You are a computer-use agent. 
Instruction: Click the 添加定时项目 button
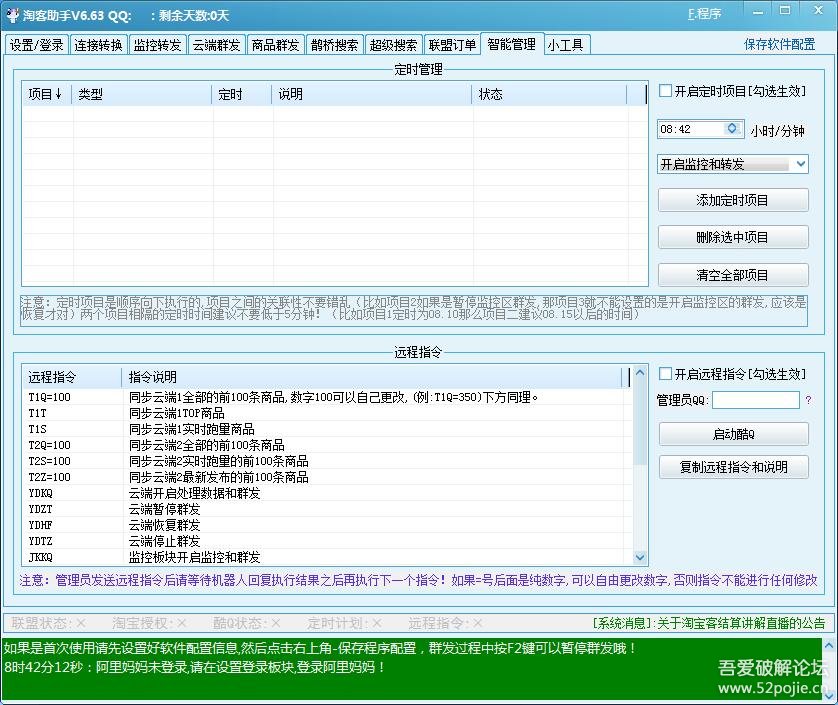point(733,200)
